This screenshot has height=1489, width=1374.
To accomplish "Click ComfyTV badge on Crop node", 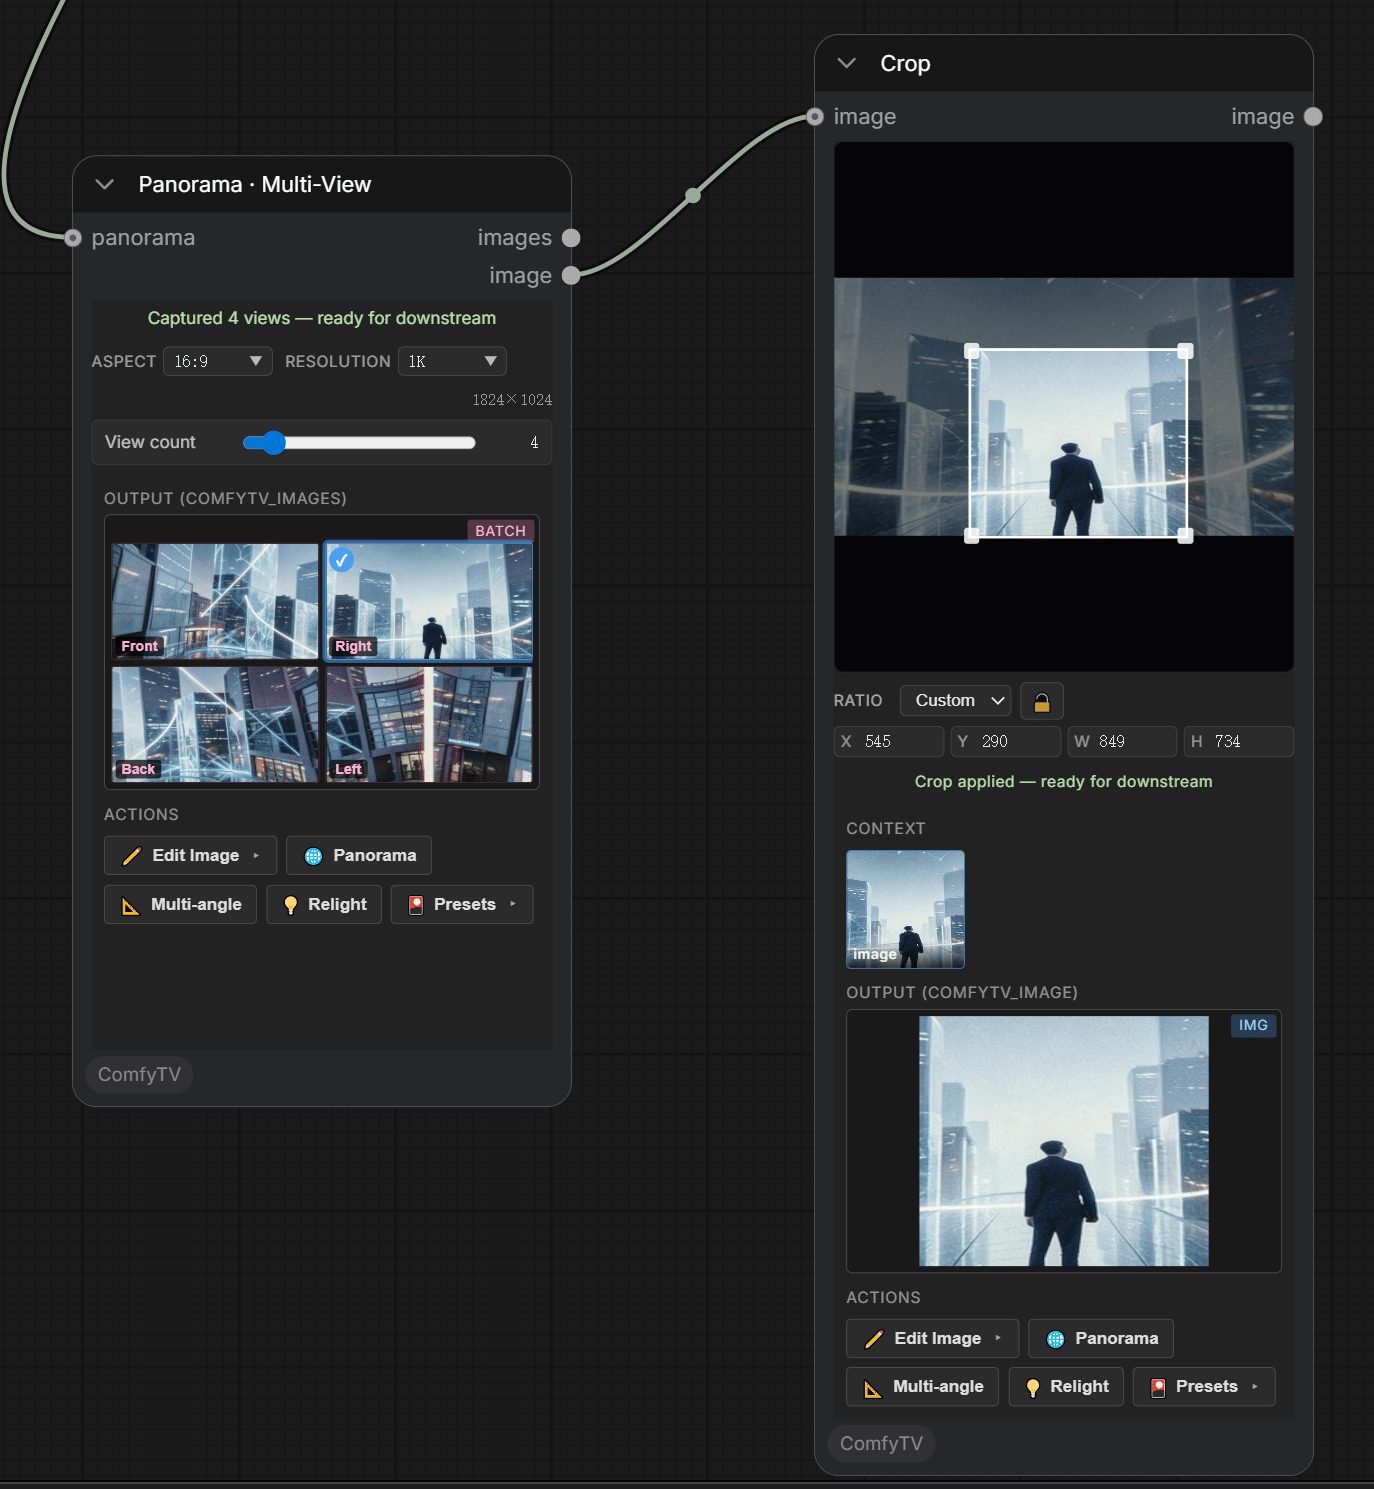I will point(881,1444).
